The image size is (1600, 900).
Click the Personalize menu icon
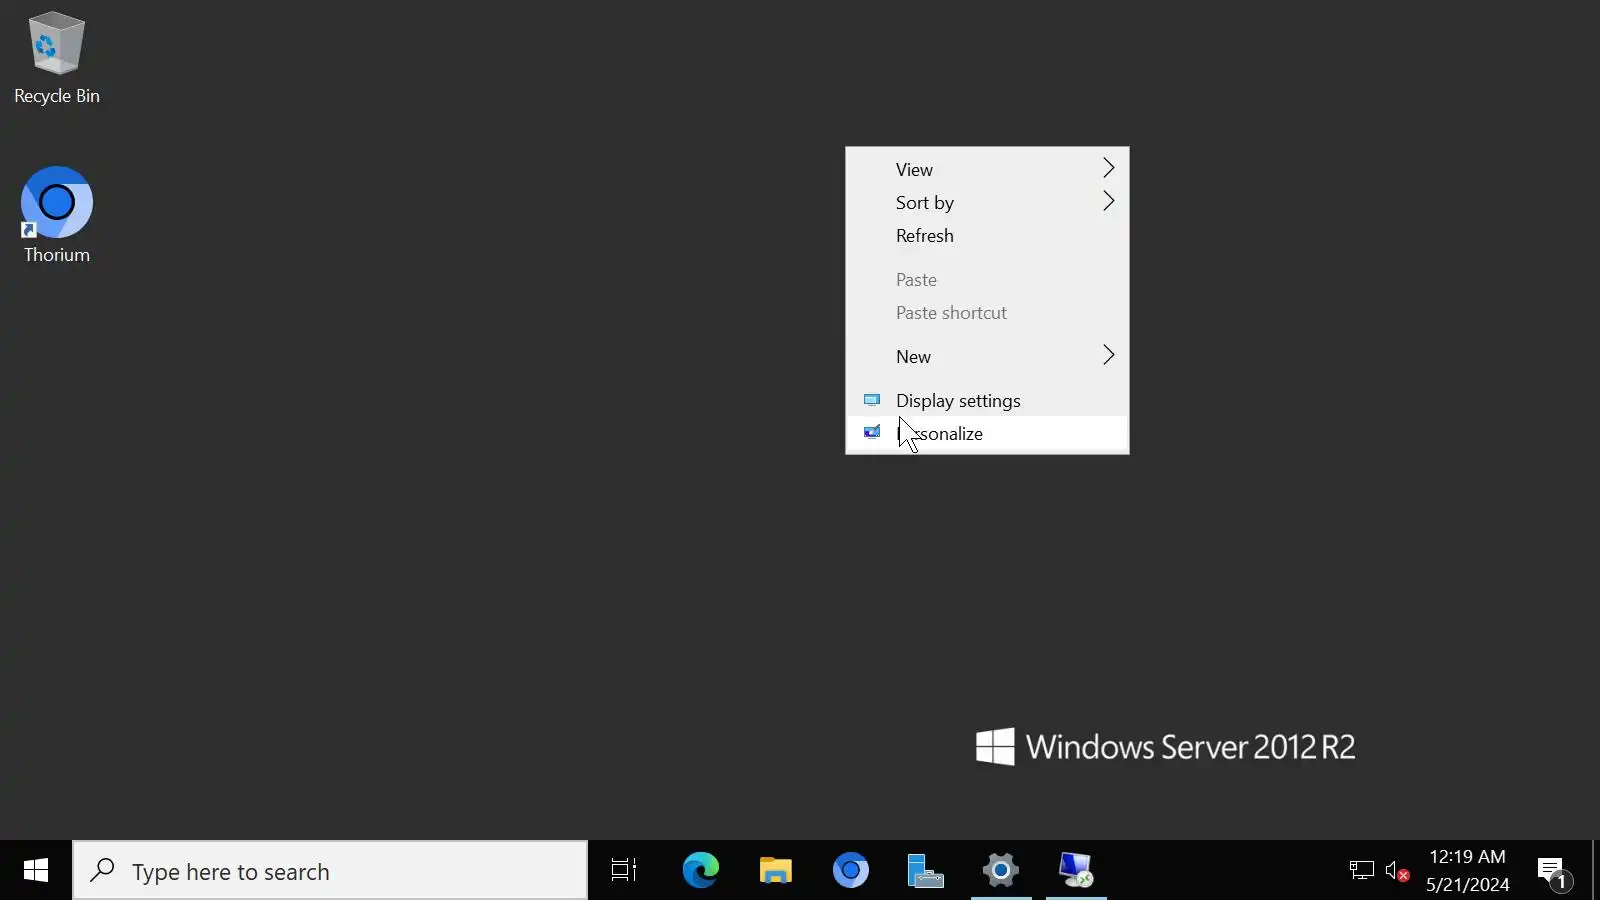click(872, 433)
